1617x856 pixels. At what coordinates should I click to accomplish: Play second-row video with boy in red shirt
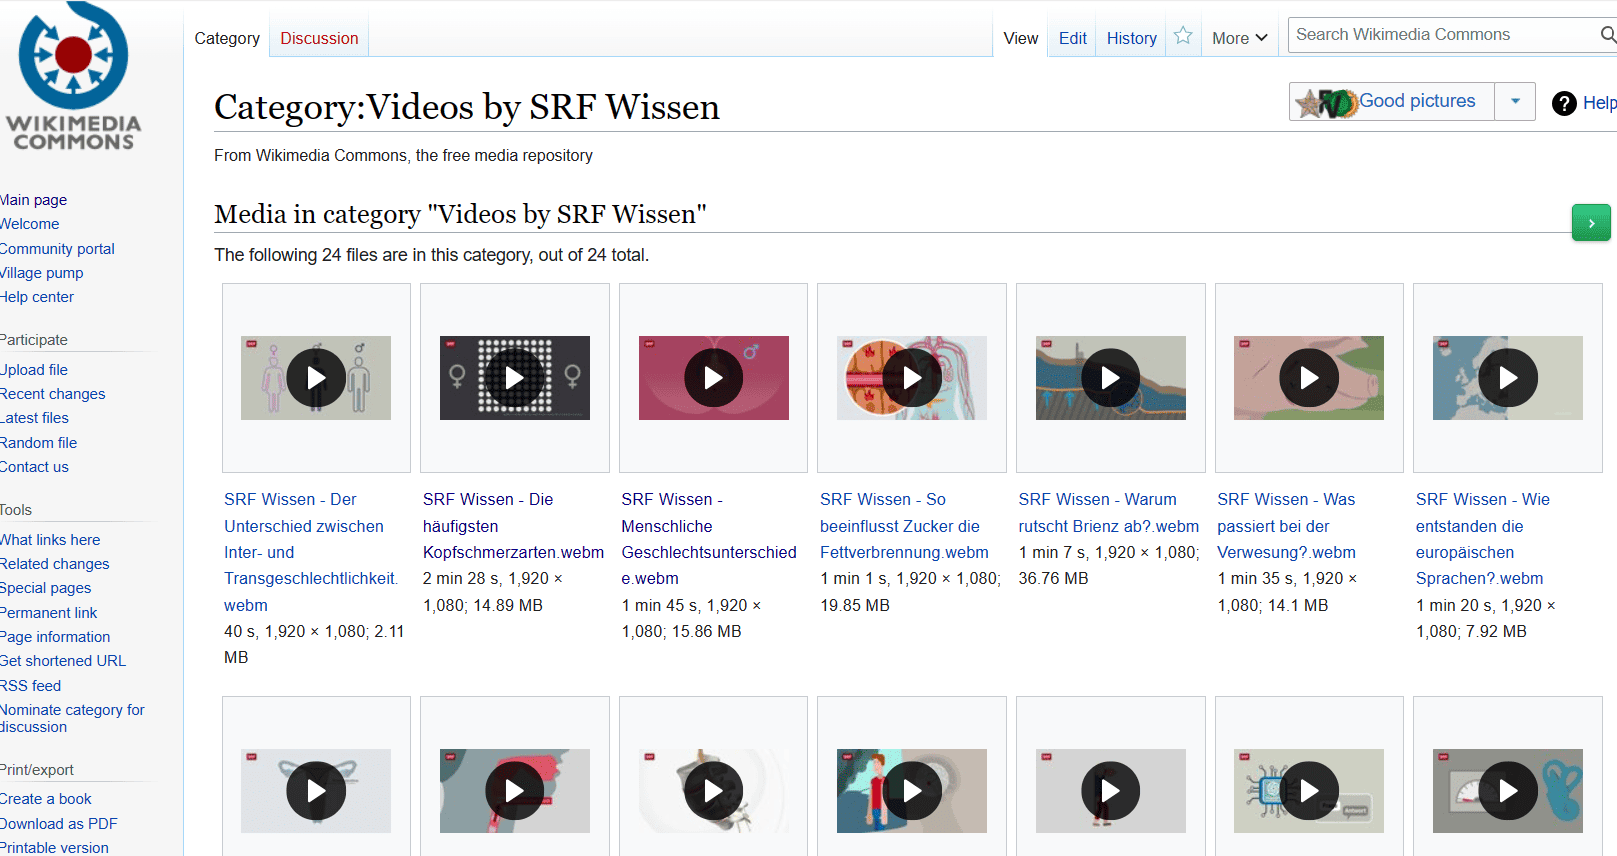[912, 791]
